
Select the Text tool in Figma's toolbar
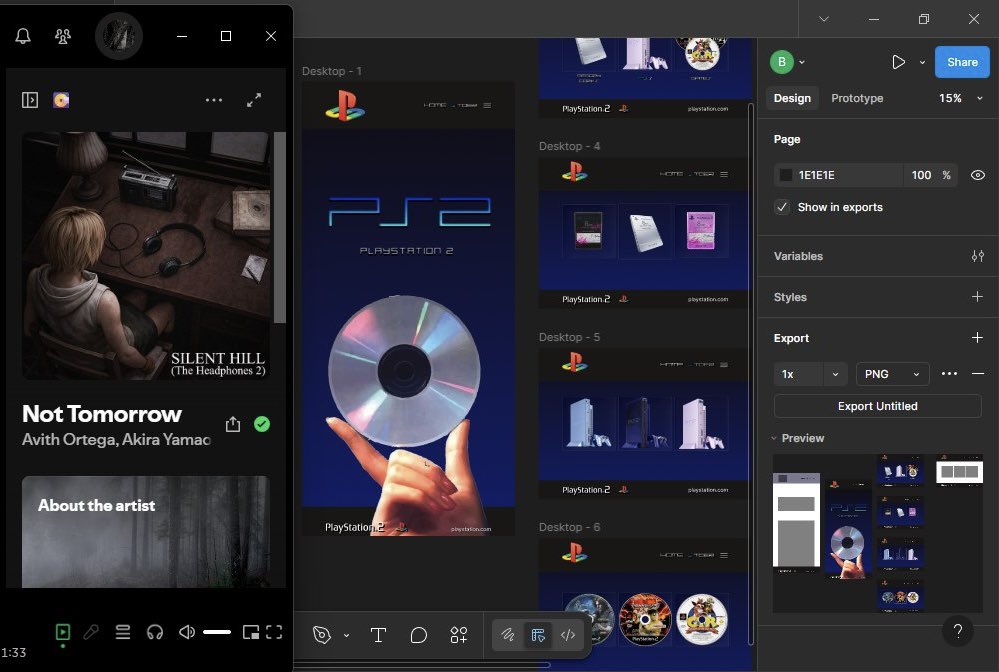coord(378,634)
